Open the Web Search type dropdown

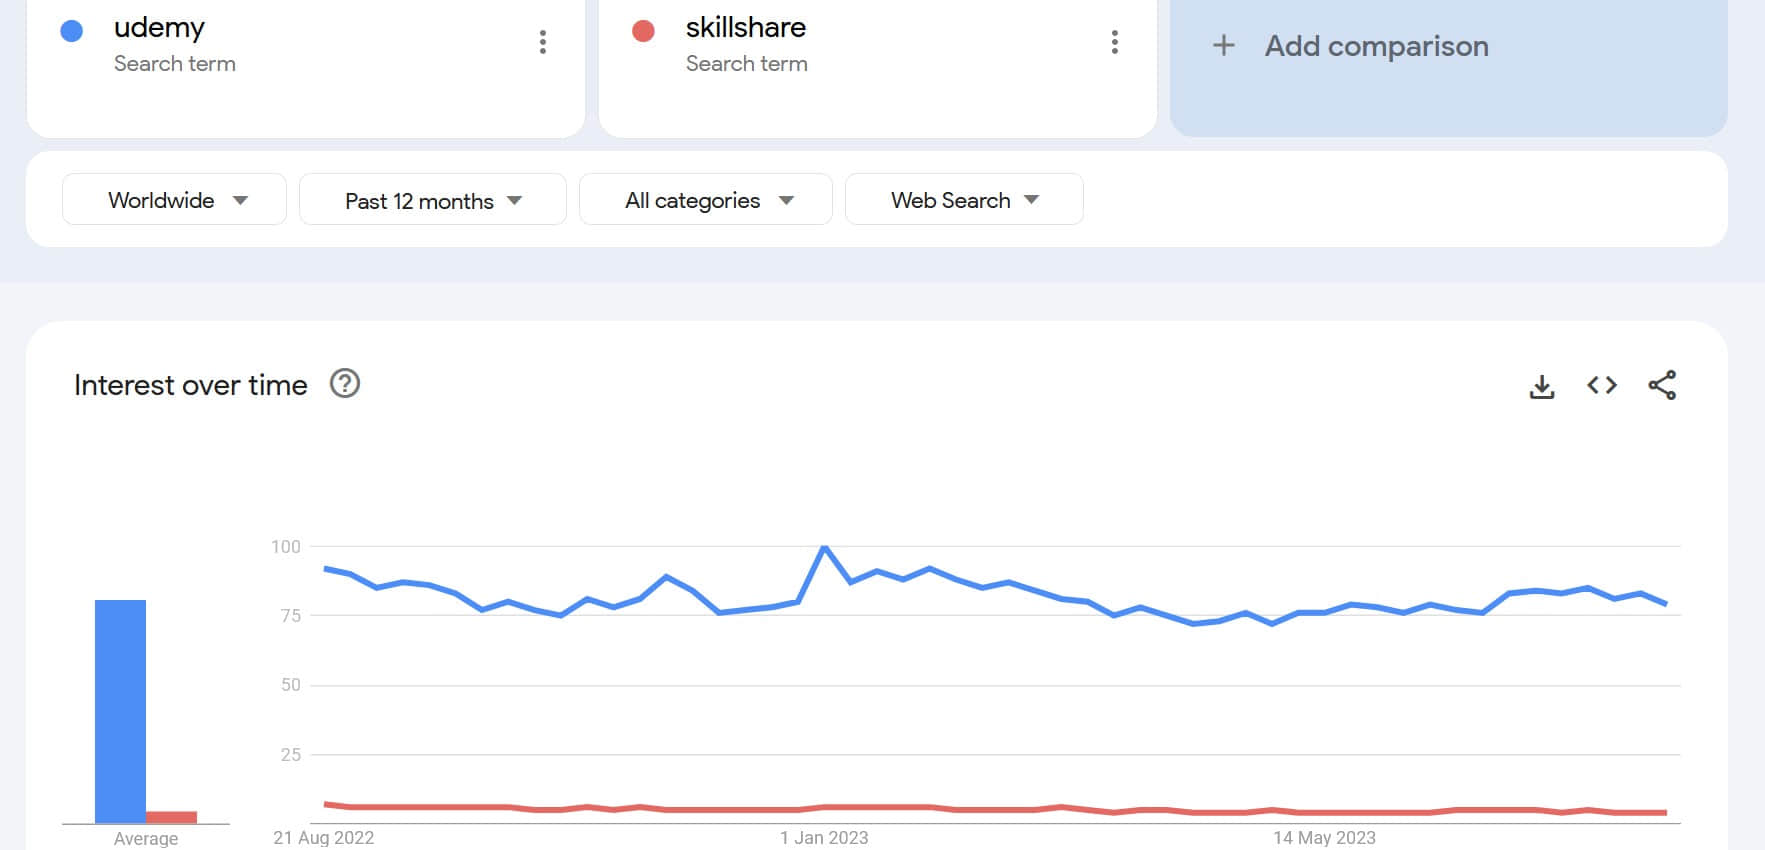coord(964,200)
